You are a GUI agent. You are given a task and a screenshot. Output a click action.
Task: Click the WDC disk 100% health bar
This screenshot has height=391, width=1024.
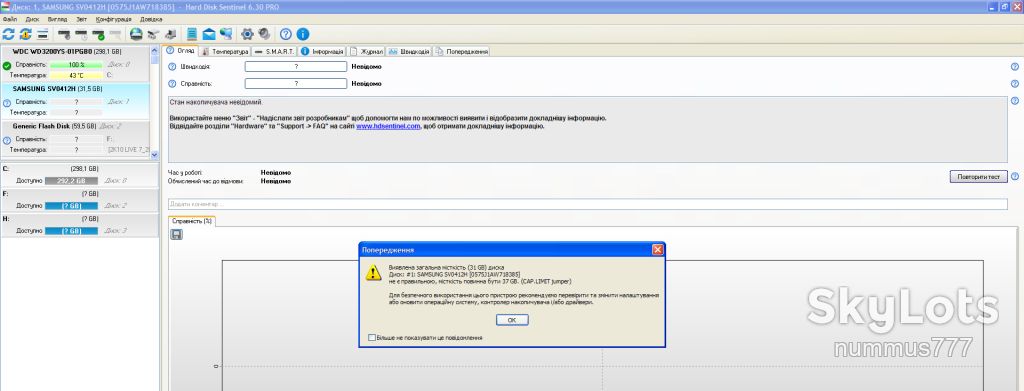(76, 65)
